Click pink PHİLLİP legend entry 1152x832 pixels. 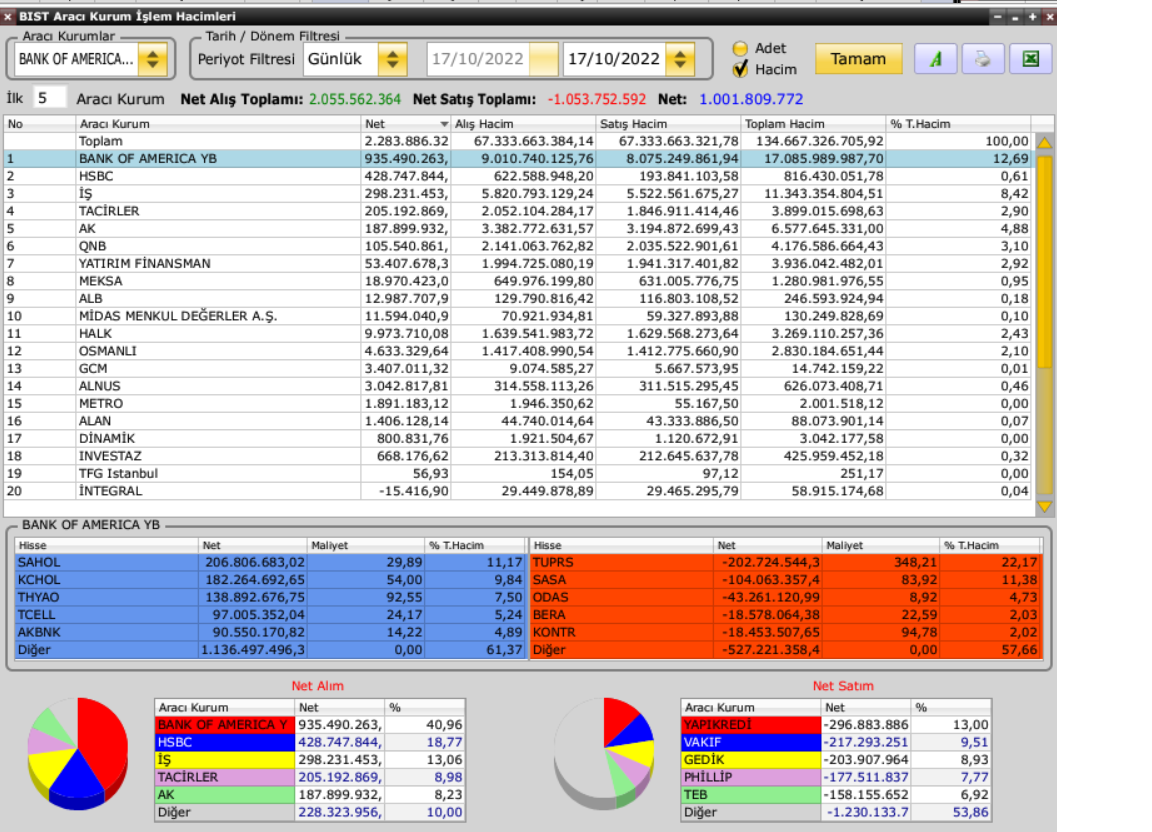[x=751, y=777]
